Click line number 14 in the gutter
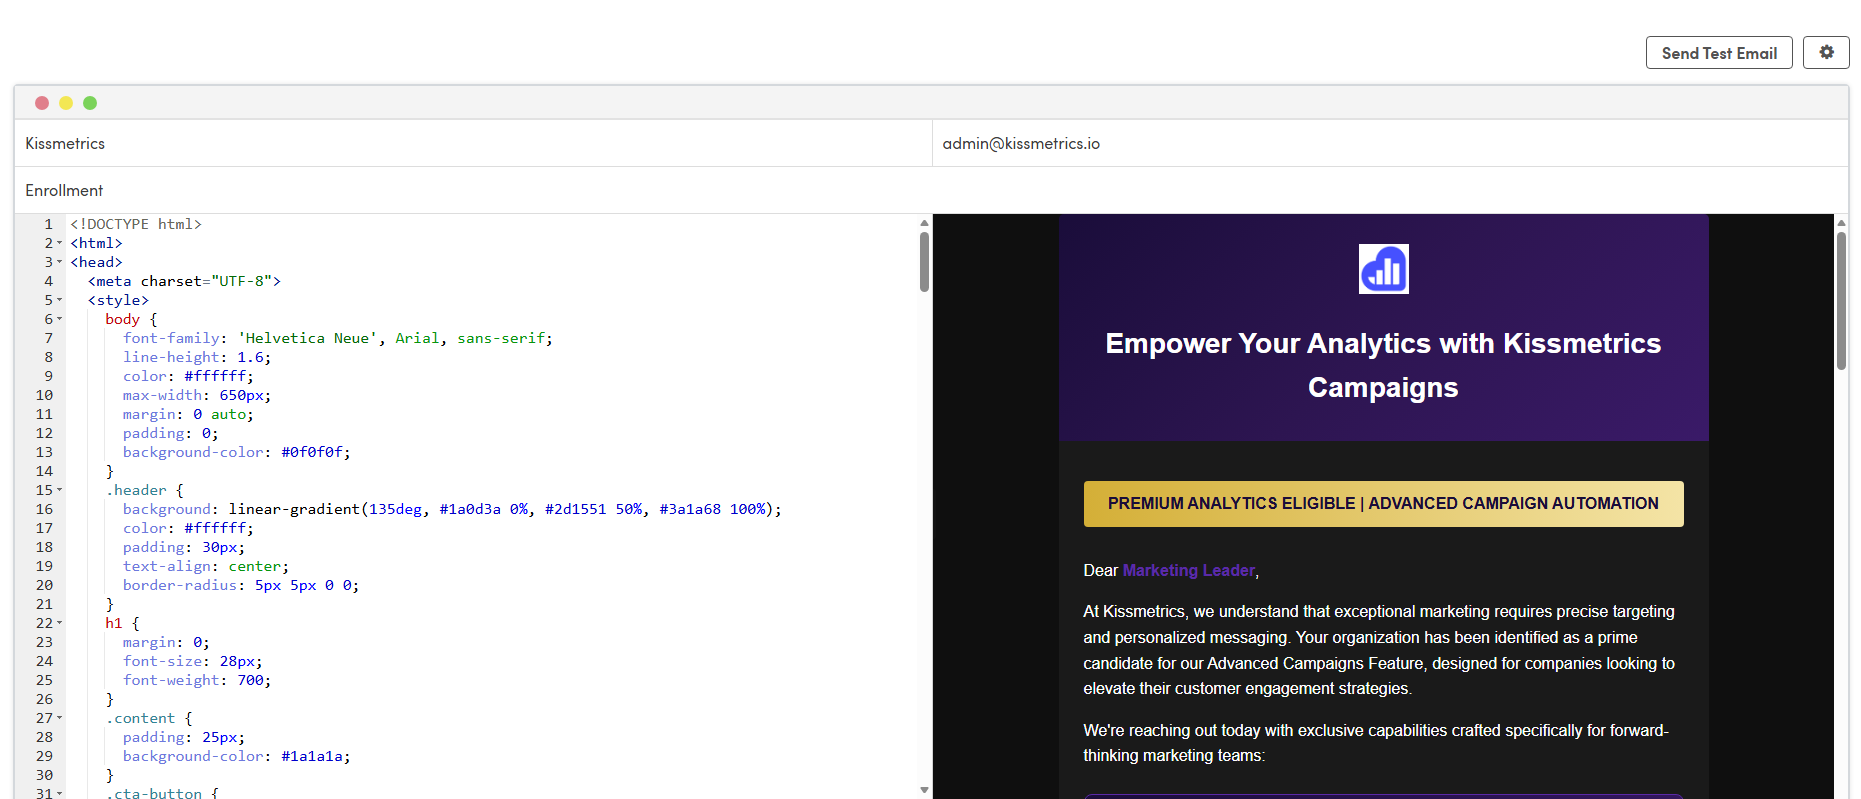 pyautogui.click(x=44, y=471)
